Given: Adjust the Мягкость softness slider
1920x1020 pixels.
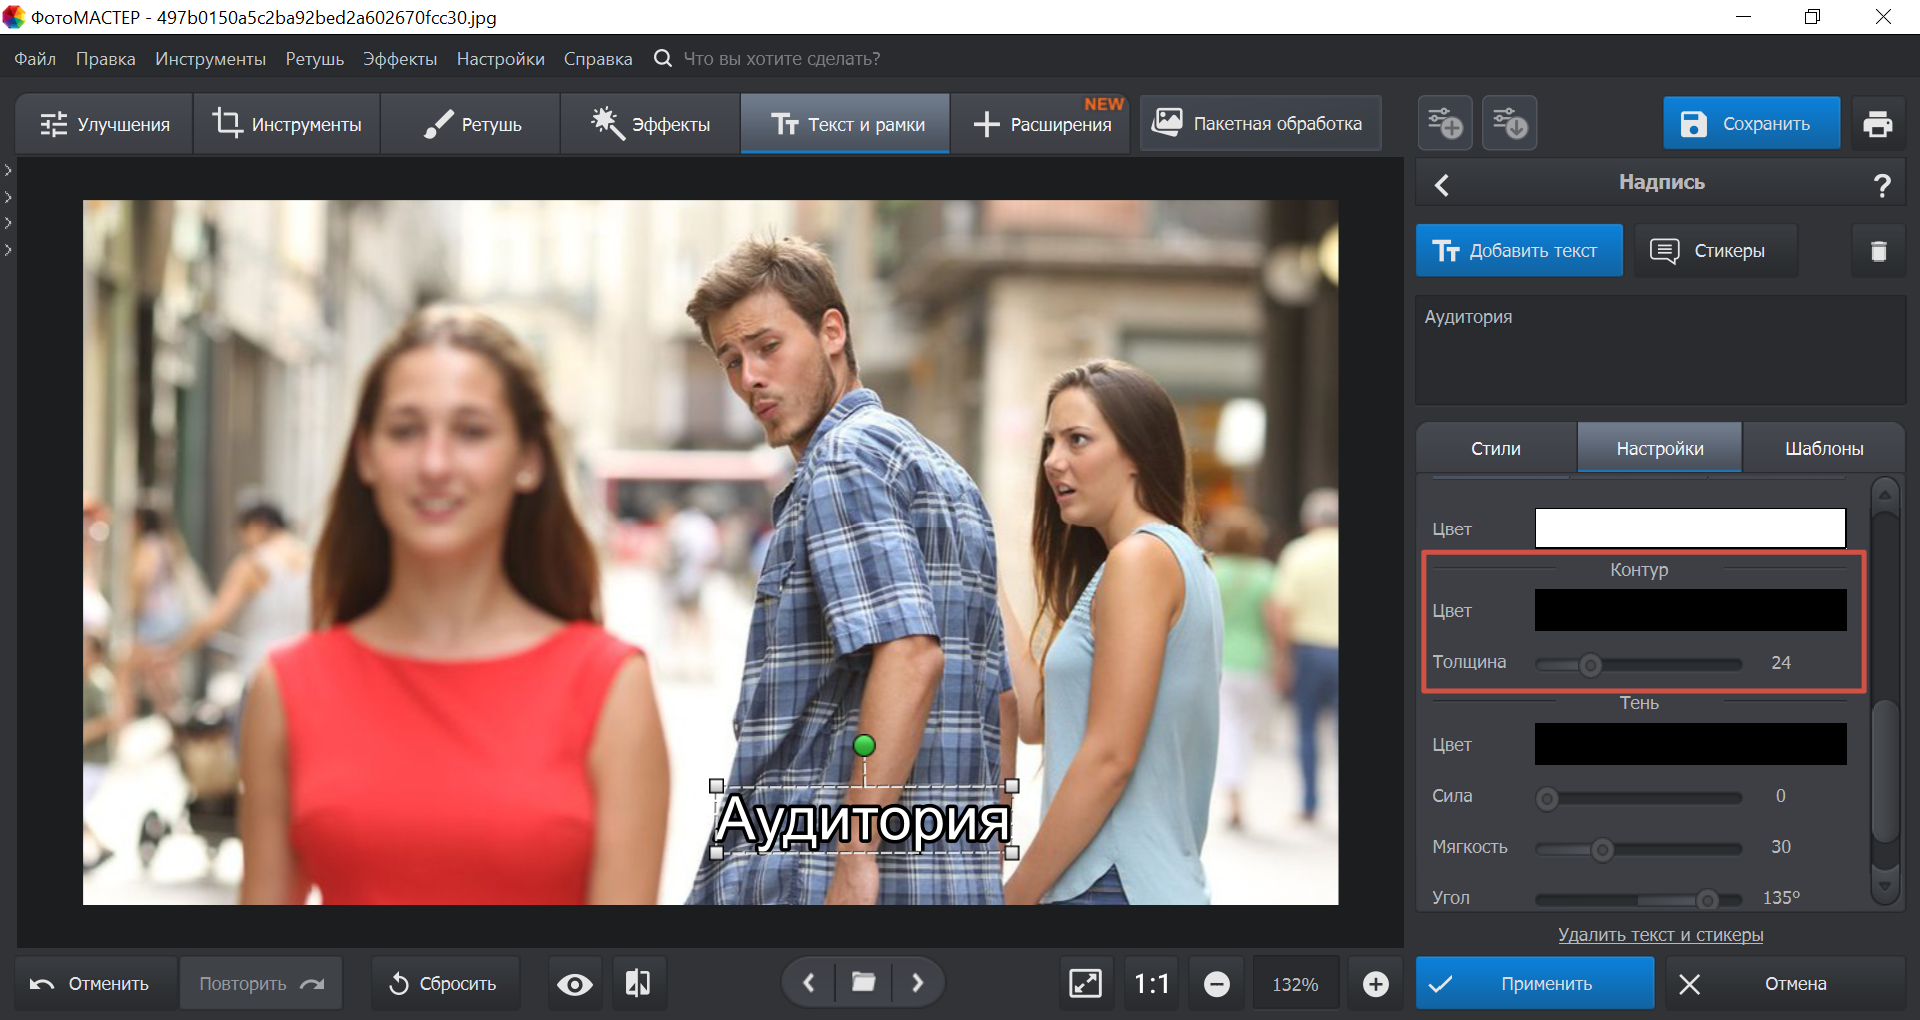Looking at the screenshot, I should pos(1602,849).
